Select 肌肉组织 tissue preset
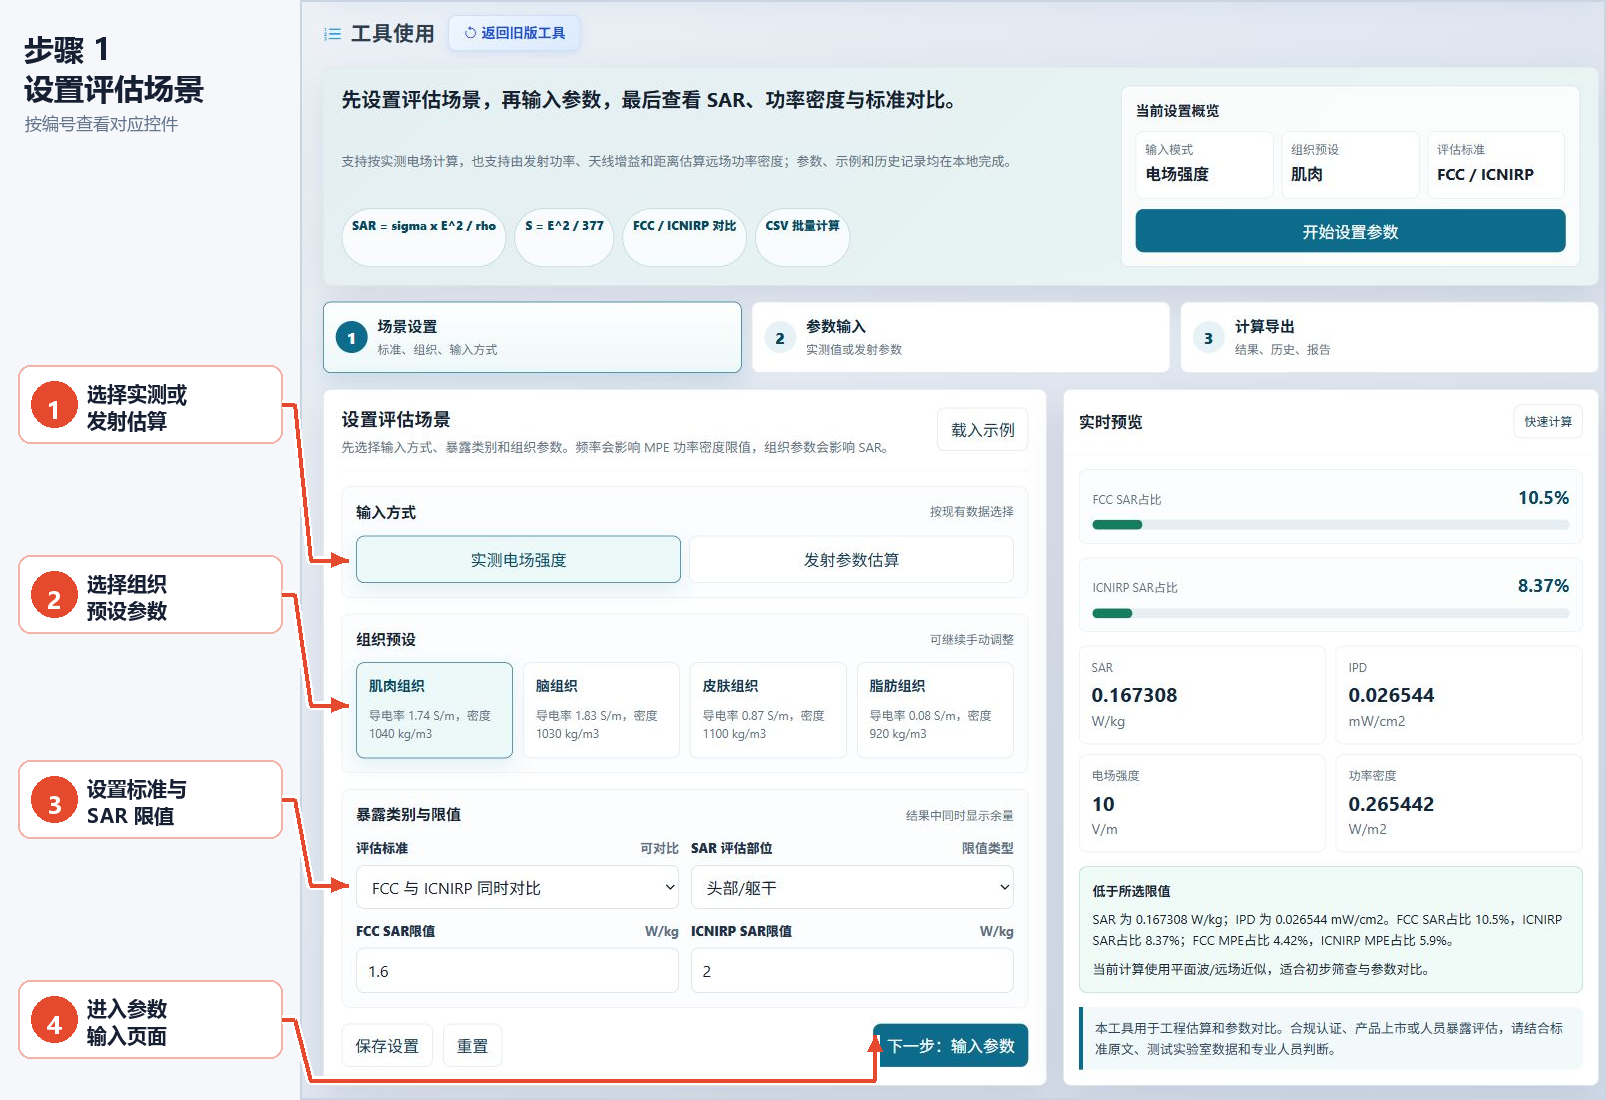This screenshot has height=1100, width=1606. 434,710
